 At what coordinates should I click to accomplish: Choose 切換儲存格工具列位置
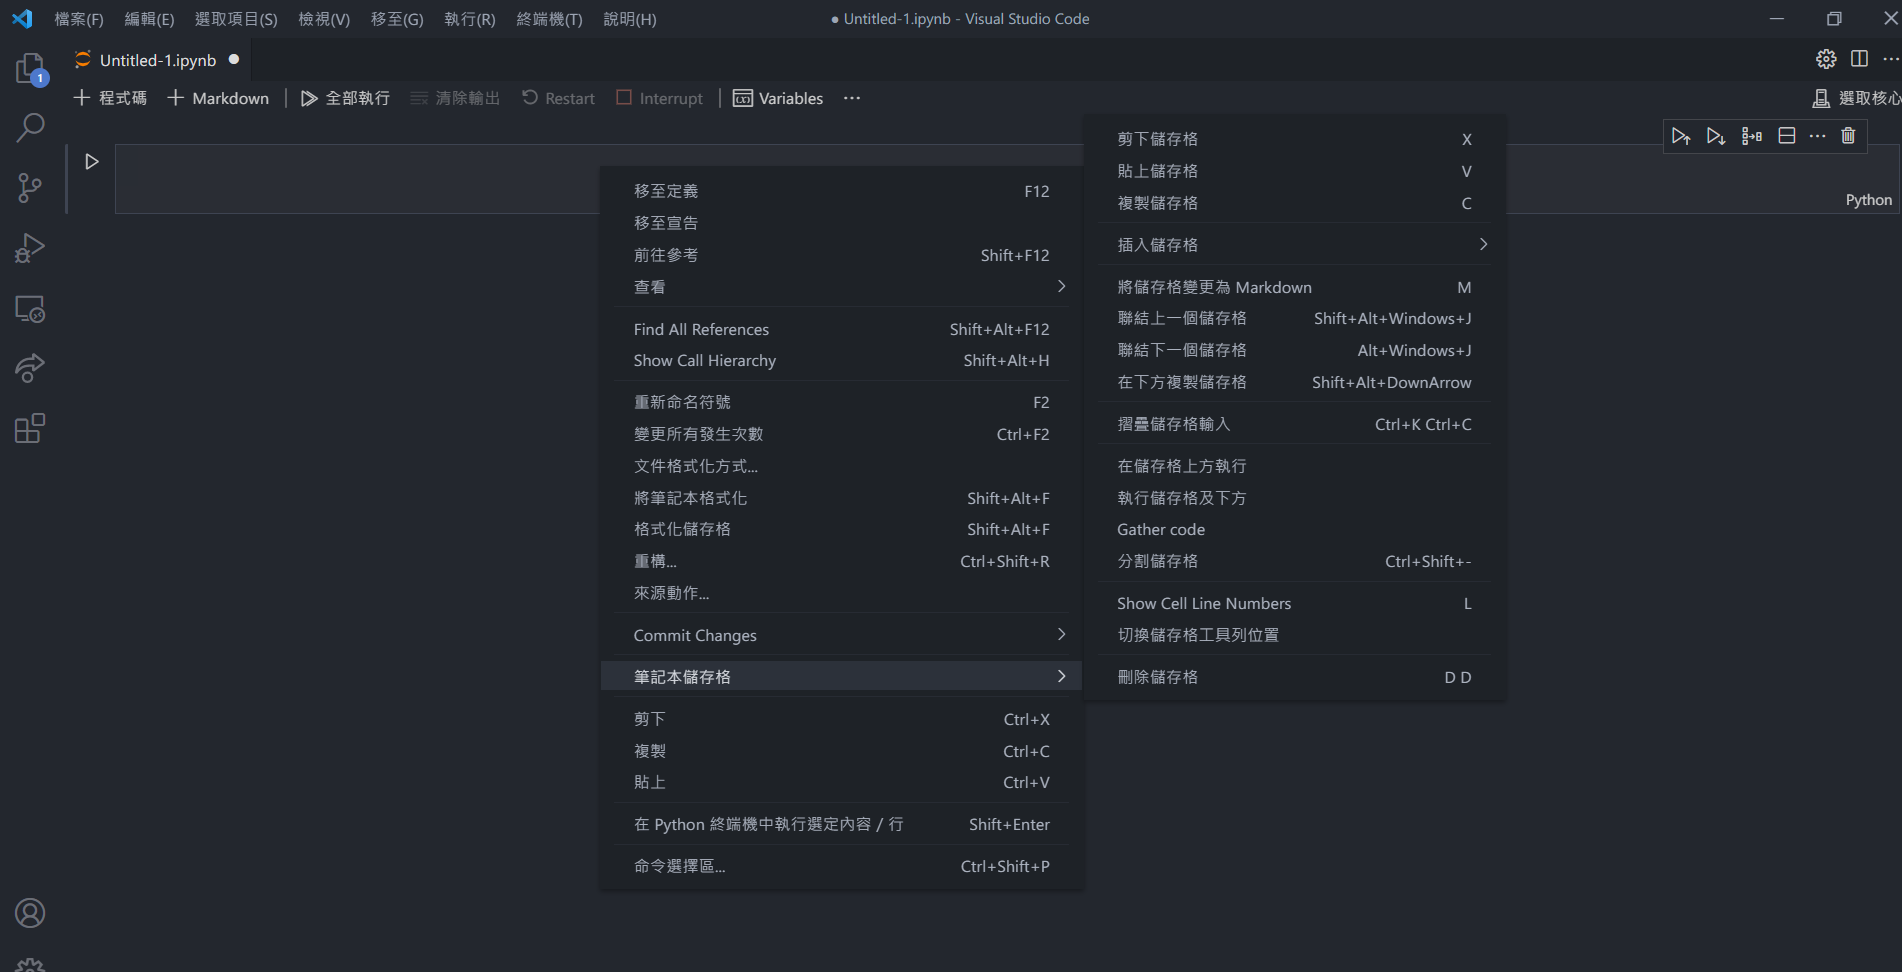pyautogui.click(x=1295, y=635)
